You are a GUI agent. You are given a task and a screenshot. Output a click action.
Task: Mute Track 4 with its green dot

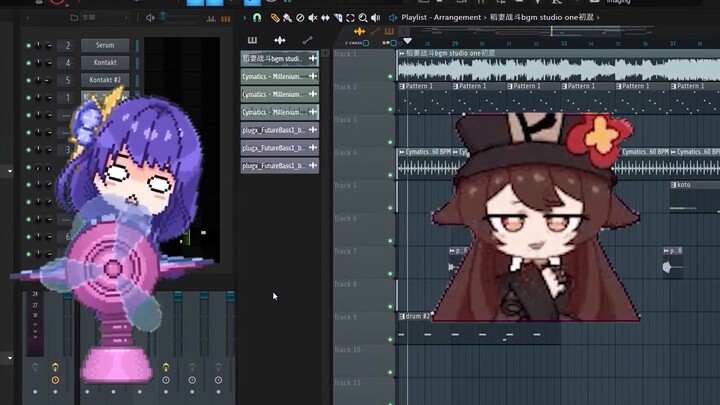(x=391, y=175)
